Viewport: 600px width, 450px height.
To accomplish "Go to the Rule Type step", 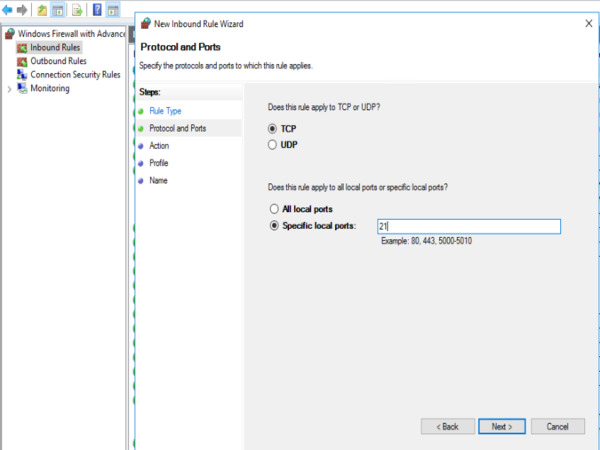I will (165, 111).
